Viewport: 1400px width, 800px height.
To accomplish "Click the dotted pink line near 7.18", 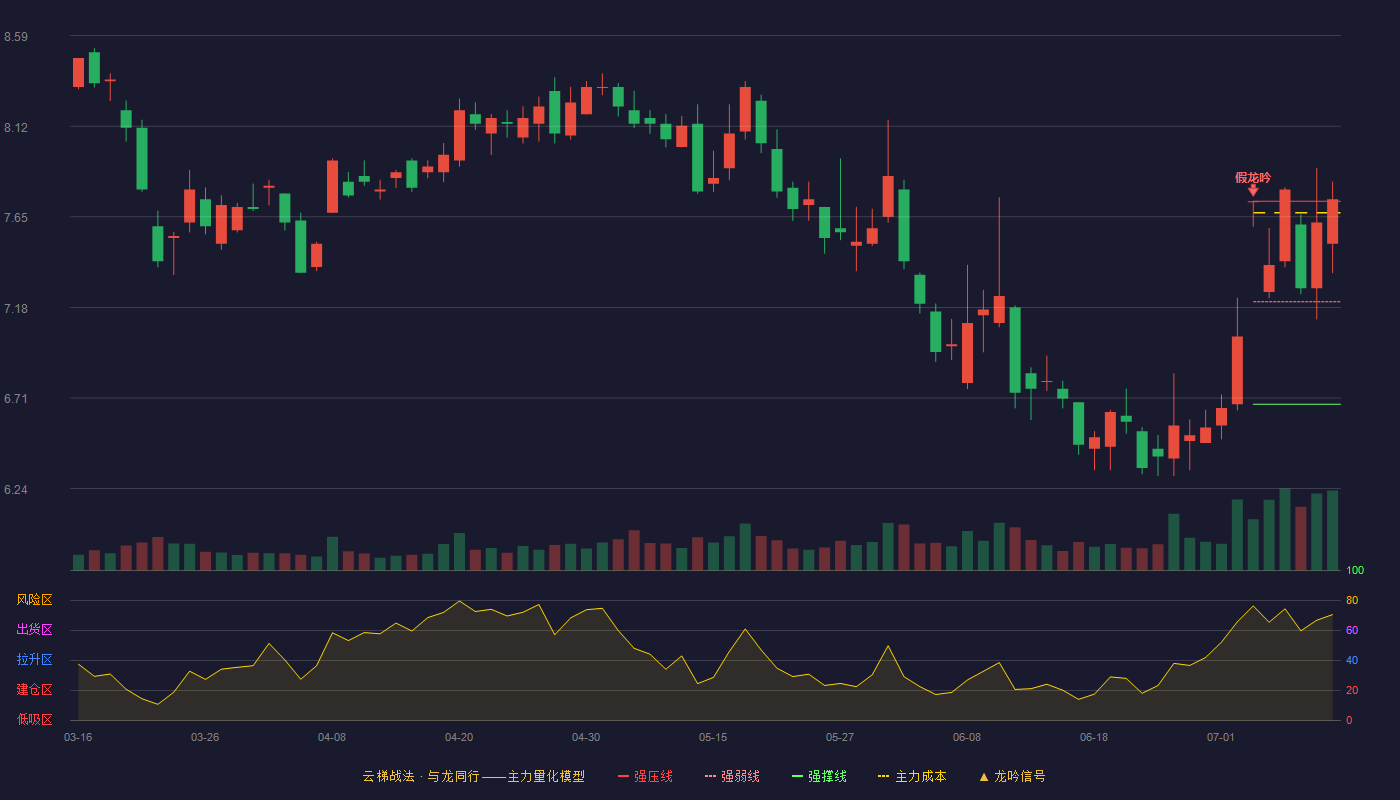I will coord(1296,302).
